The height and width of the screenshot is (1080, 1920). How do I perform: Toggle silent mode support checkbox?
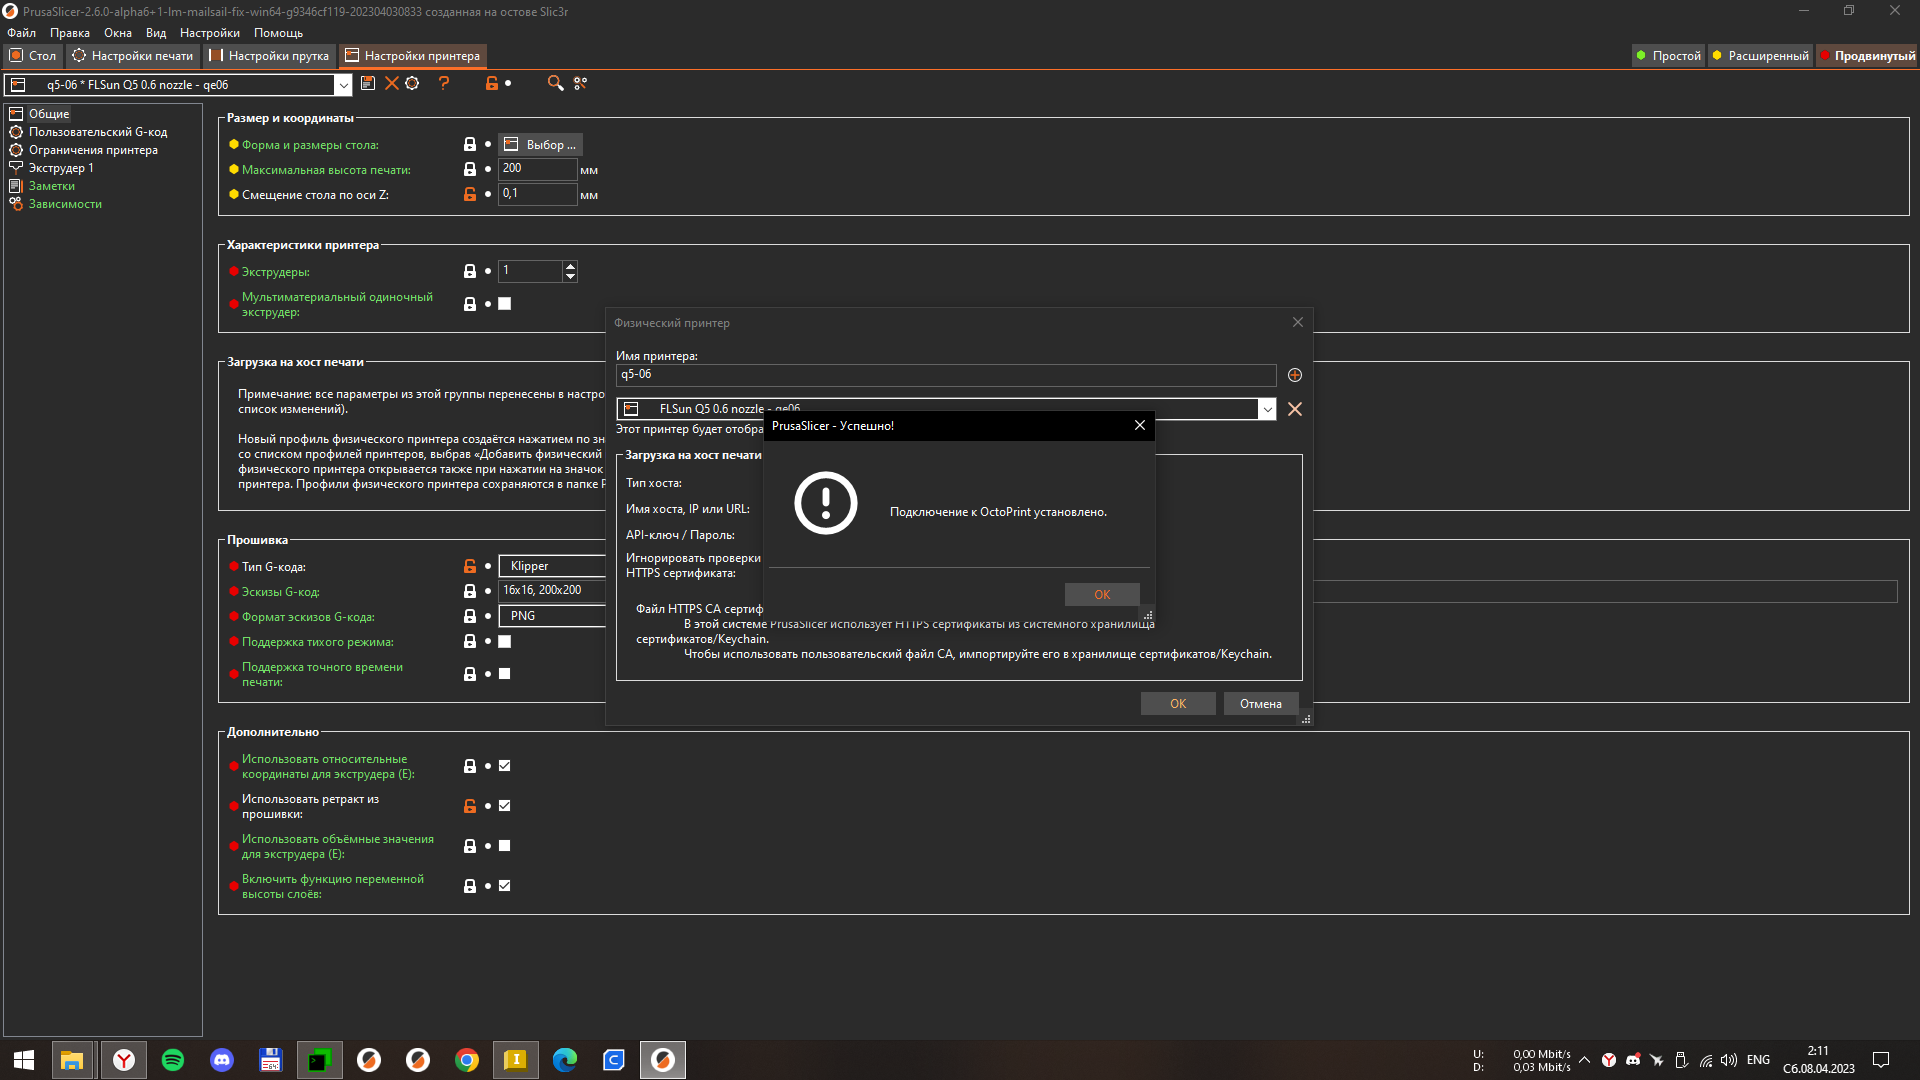click(505, 641)
